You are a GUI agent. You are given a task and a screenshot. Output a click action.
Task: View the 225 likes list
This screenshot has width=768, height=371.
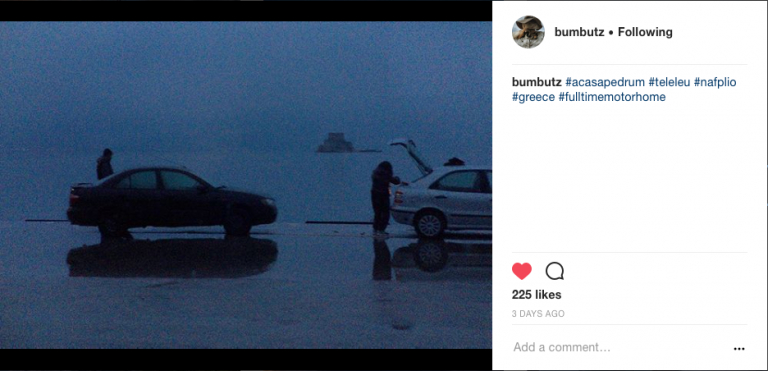click(x=536, y=295)
